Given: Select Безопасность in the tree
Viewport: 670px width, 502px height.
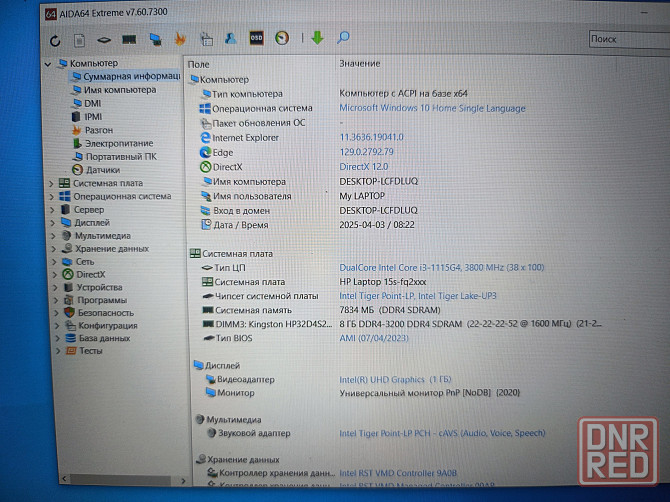Looking at the screenshot, I should (106, 313).
